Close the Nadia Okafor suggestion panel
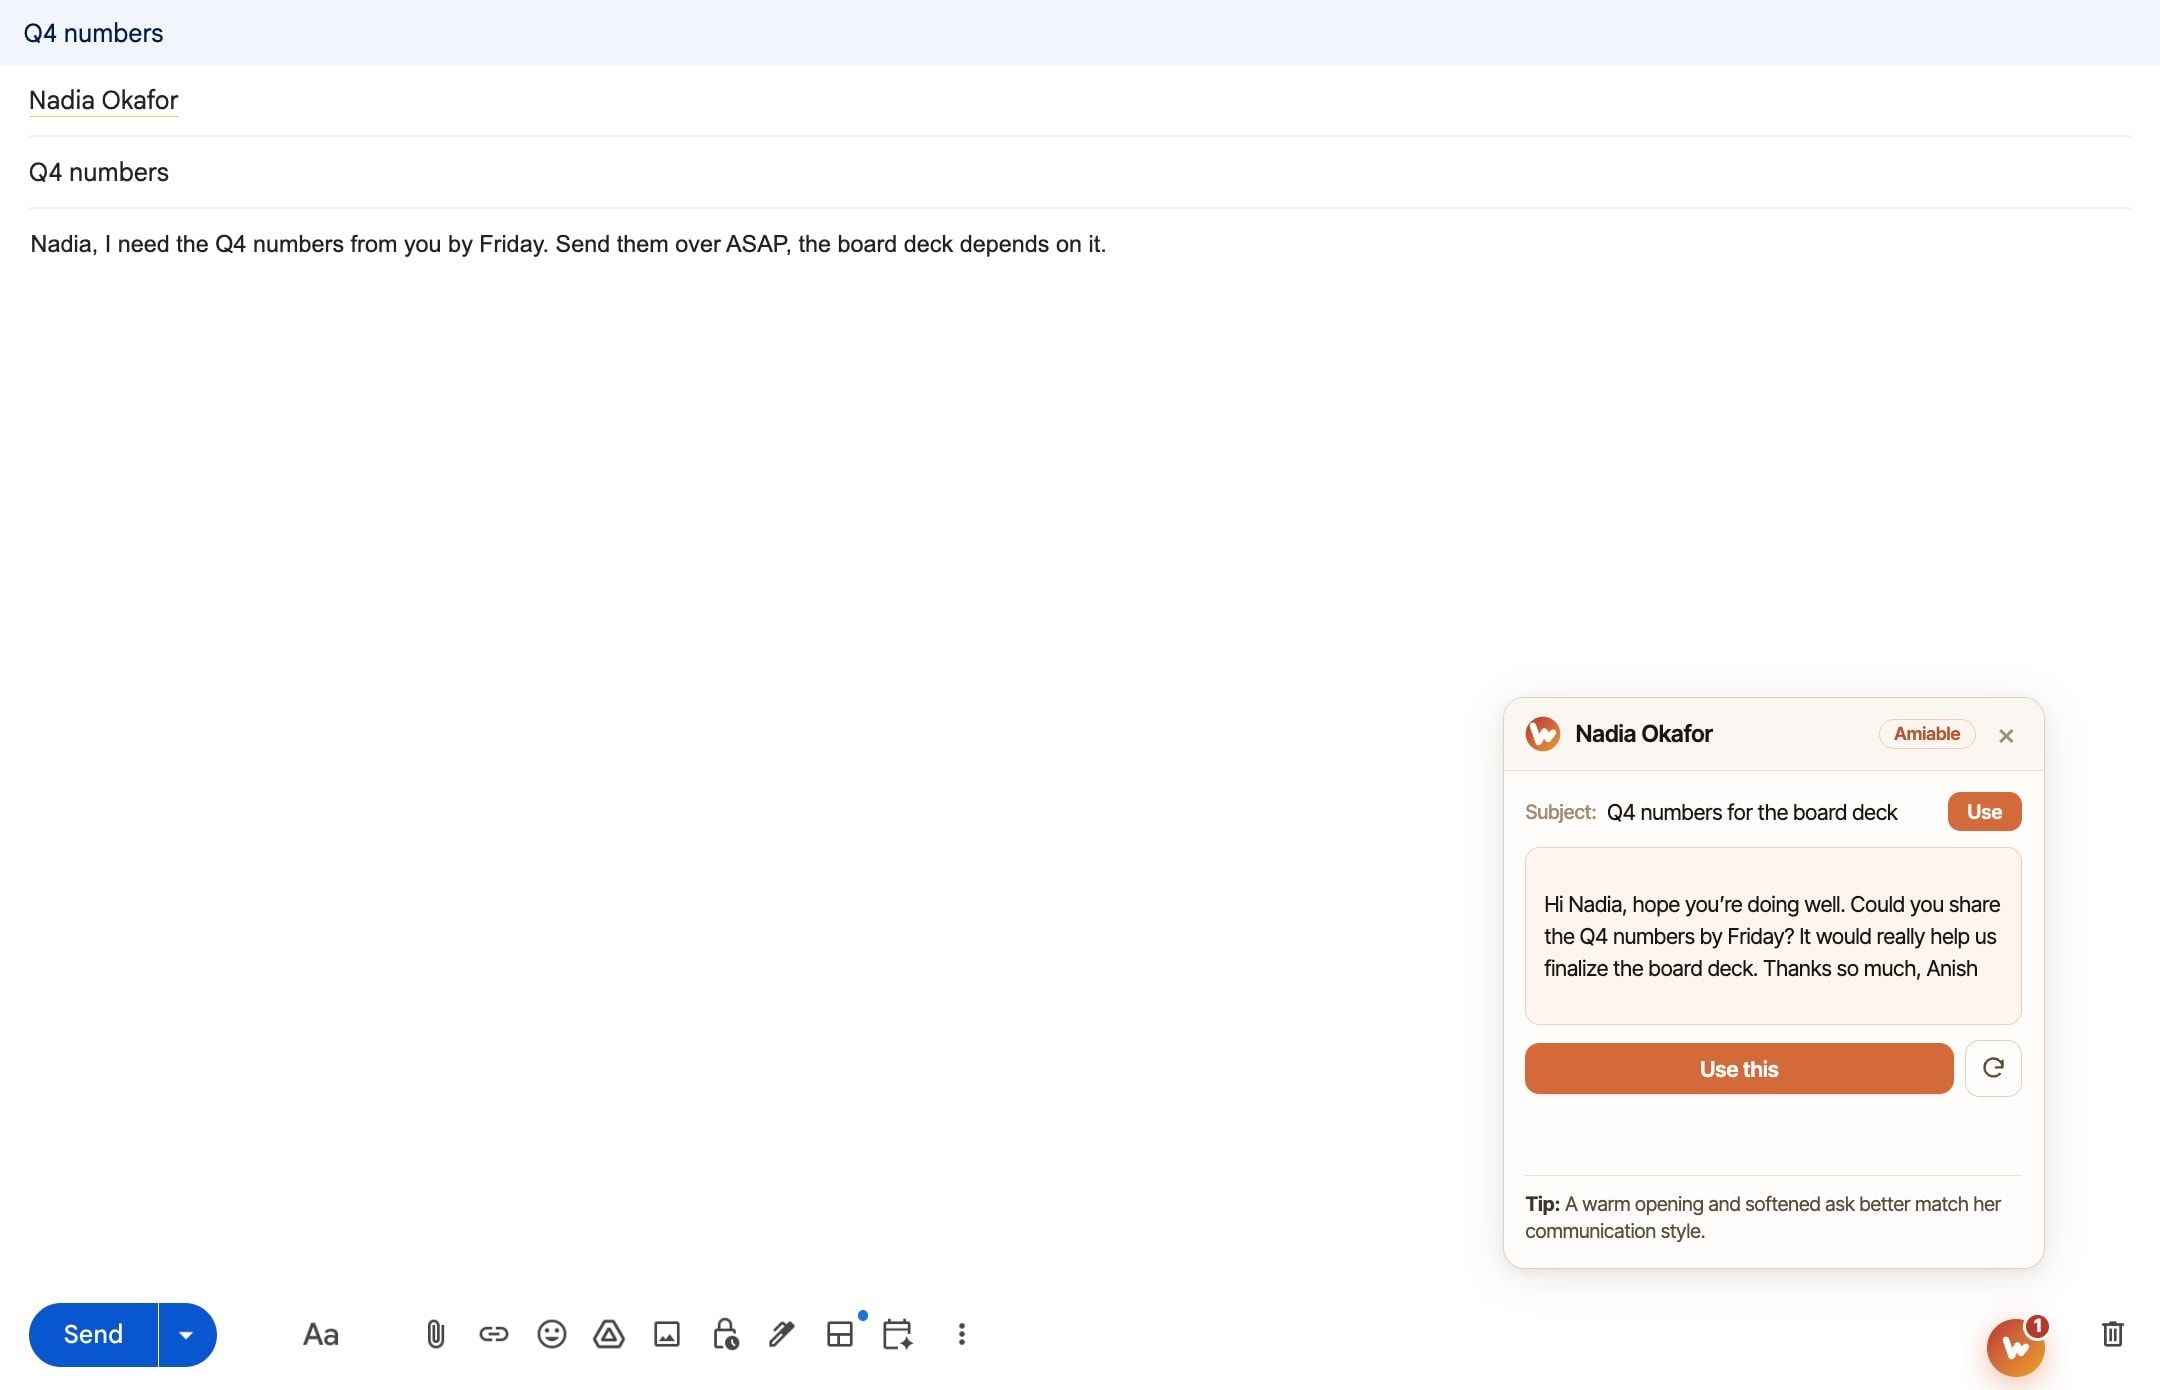The image size is (2160, 1390). (2006, 736)
